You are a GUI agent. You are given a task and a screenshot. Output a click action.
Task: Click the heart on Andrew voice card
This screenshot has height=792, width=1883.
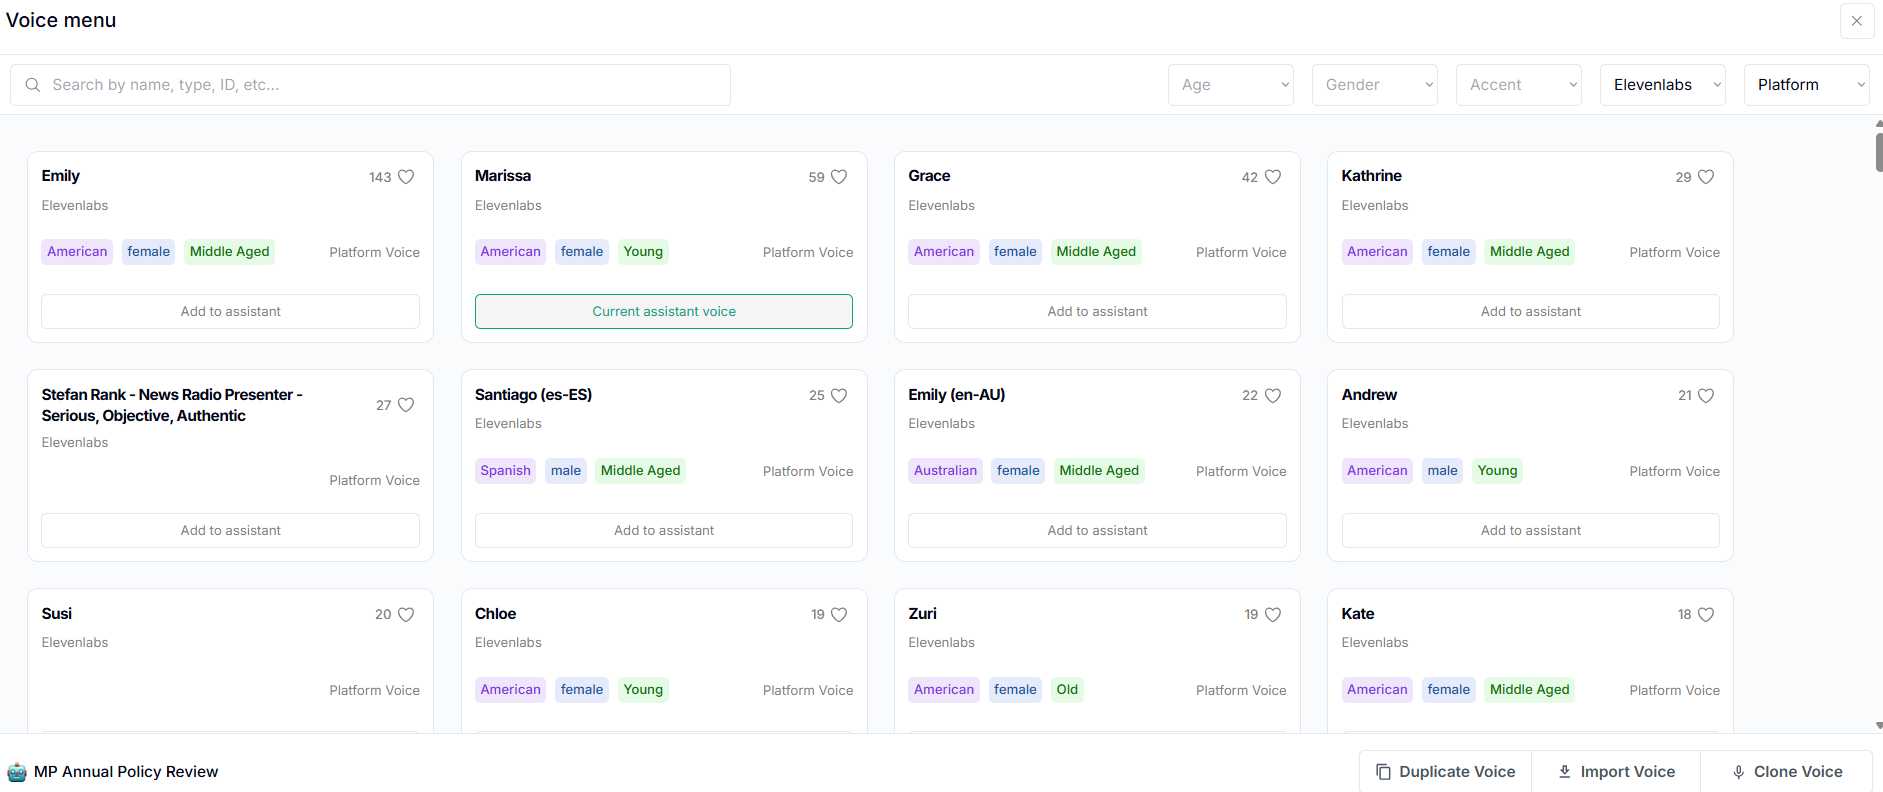coord(1706,396)
